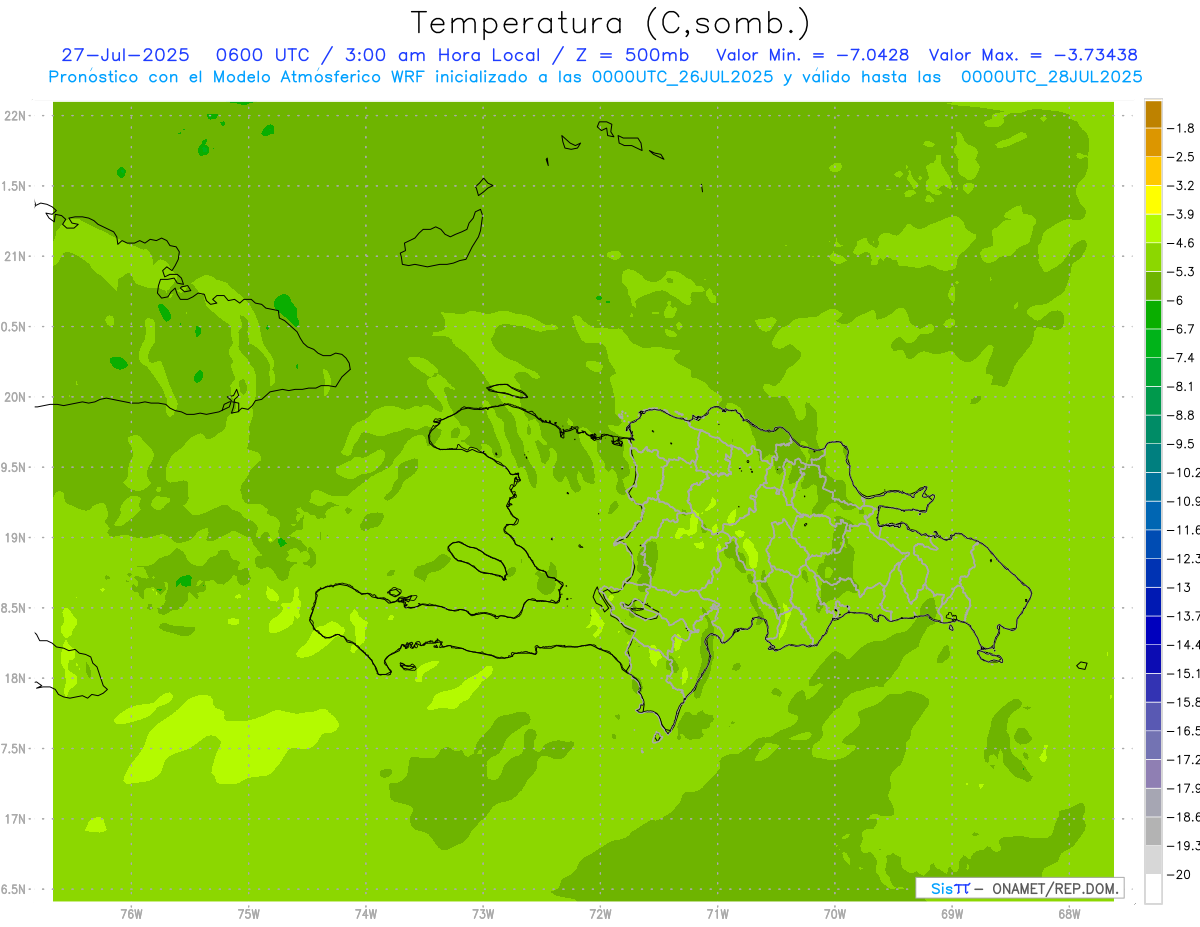Click the "72W" longitude label
The height and width of the screenshot is (927, 1200).
coord(600,914)
